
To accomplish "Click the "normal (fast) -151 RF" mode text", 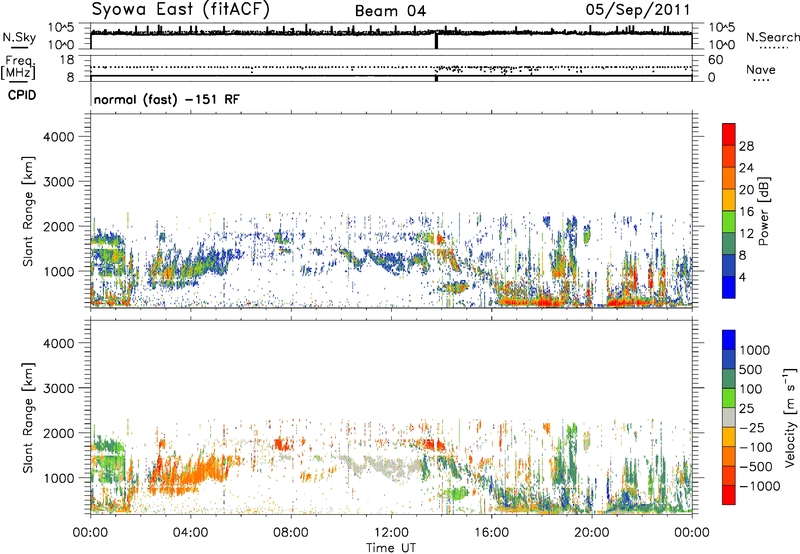I will tap(166, 99).
